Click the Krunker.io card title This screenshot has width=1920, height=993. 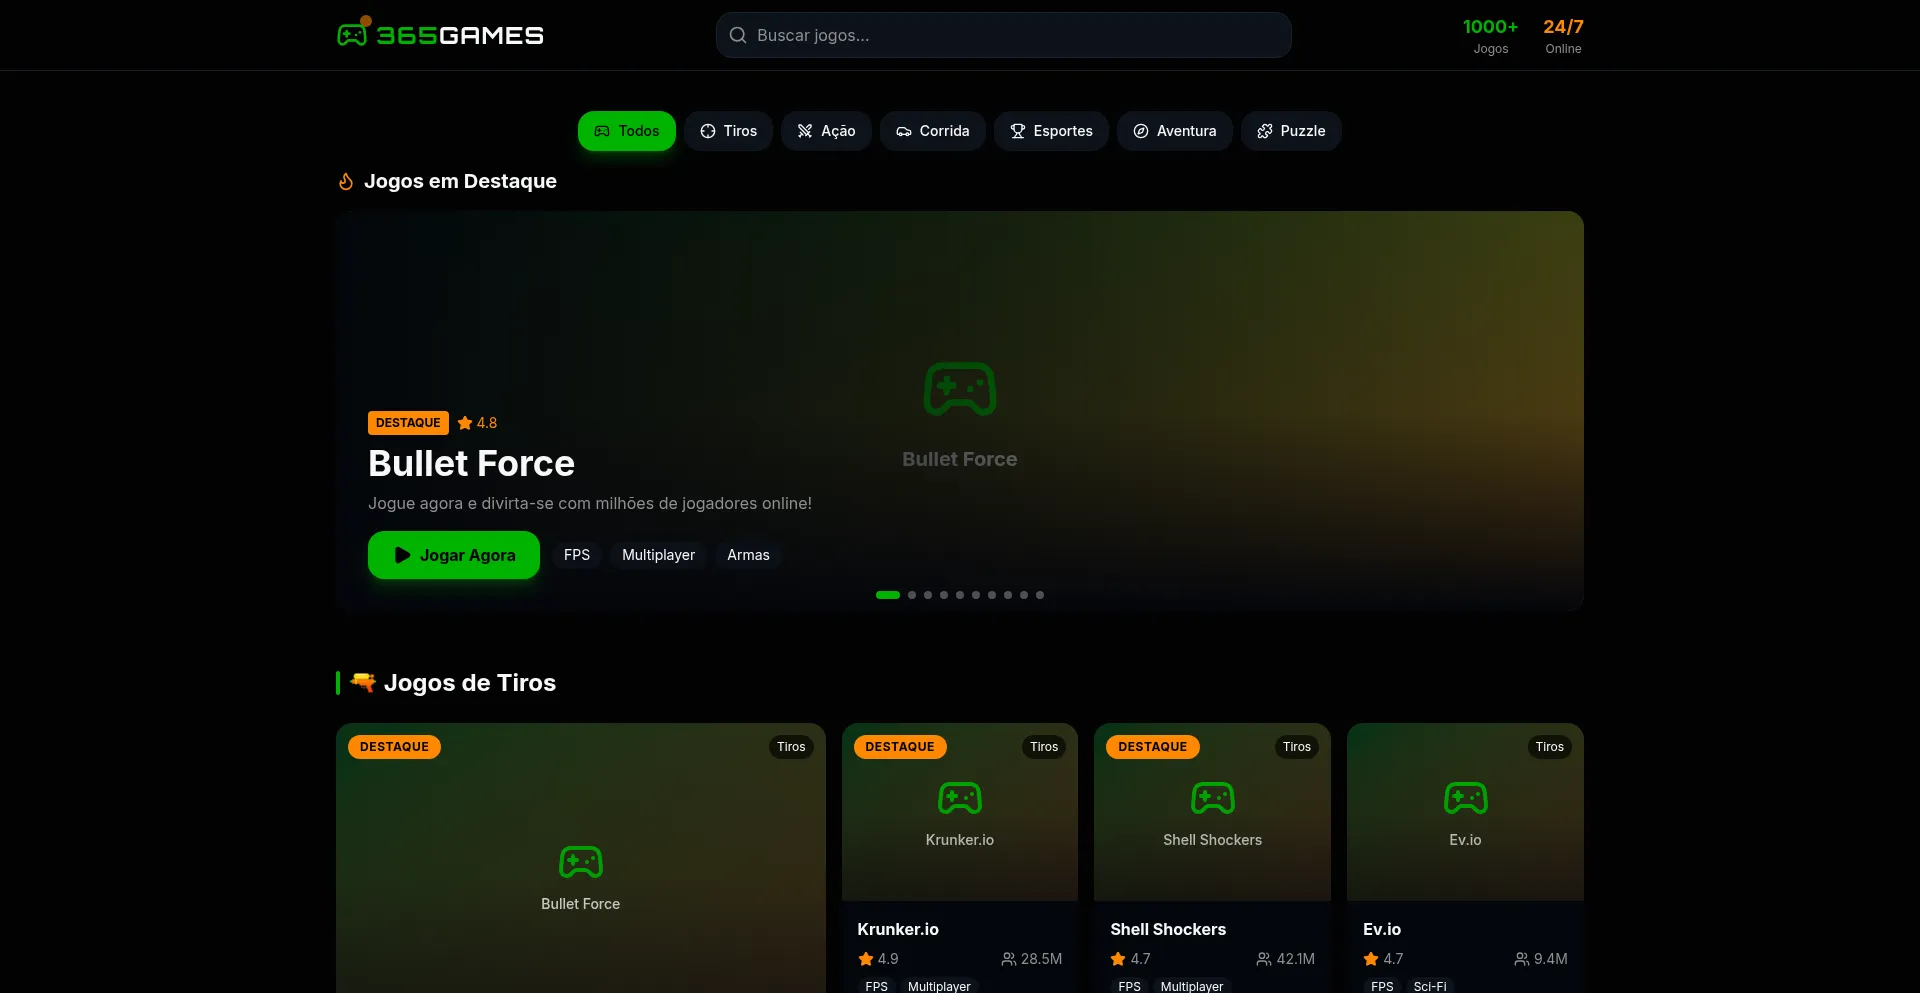click(x=898, y=929)
